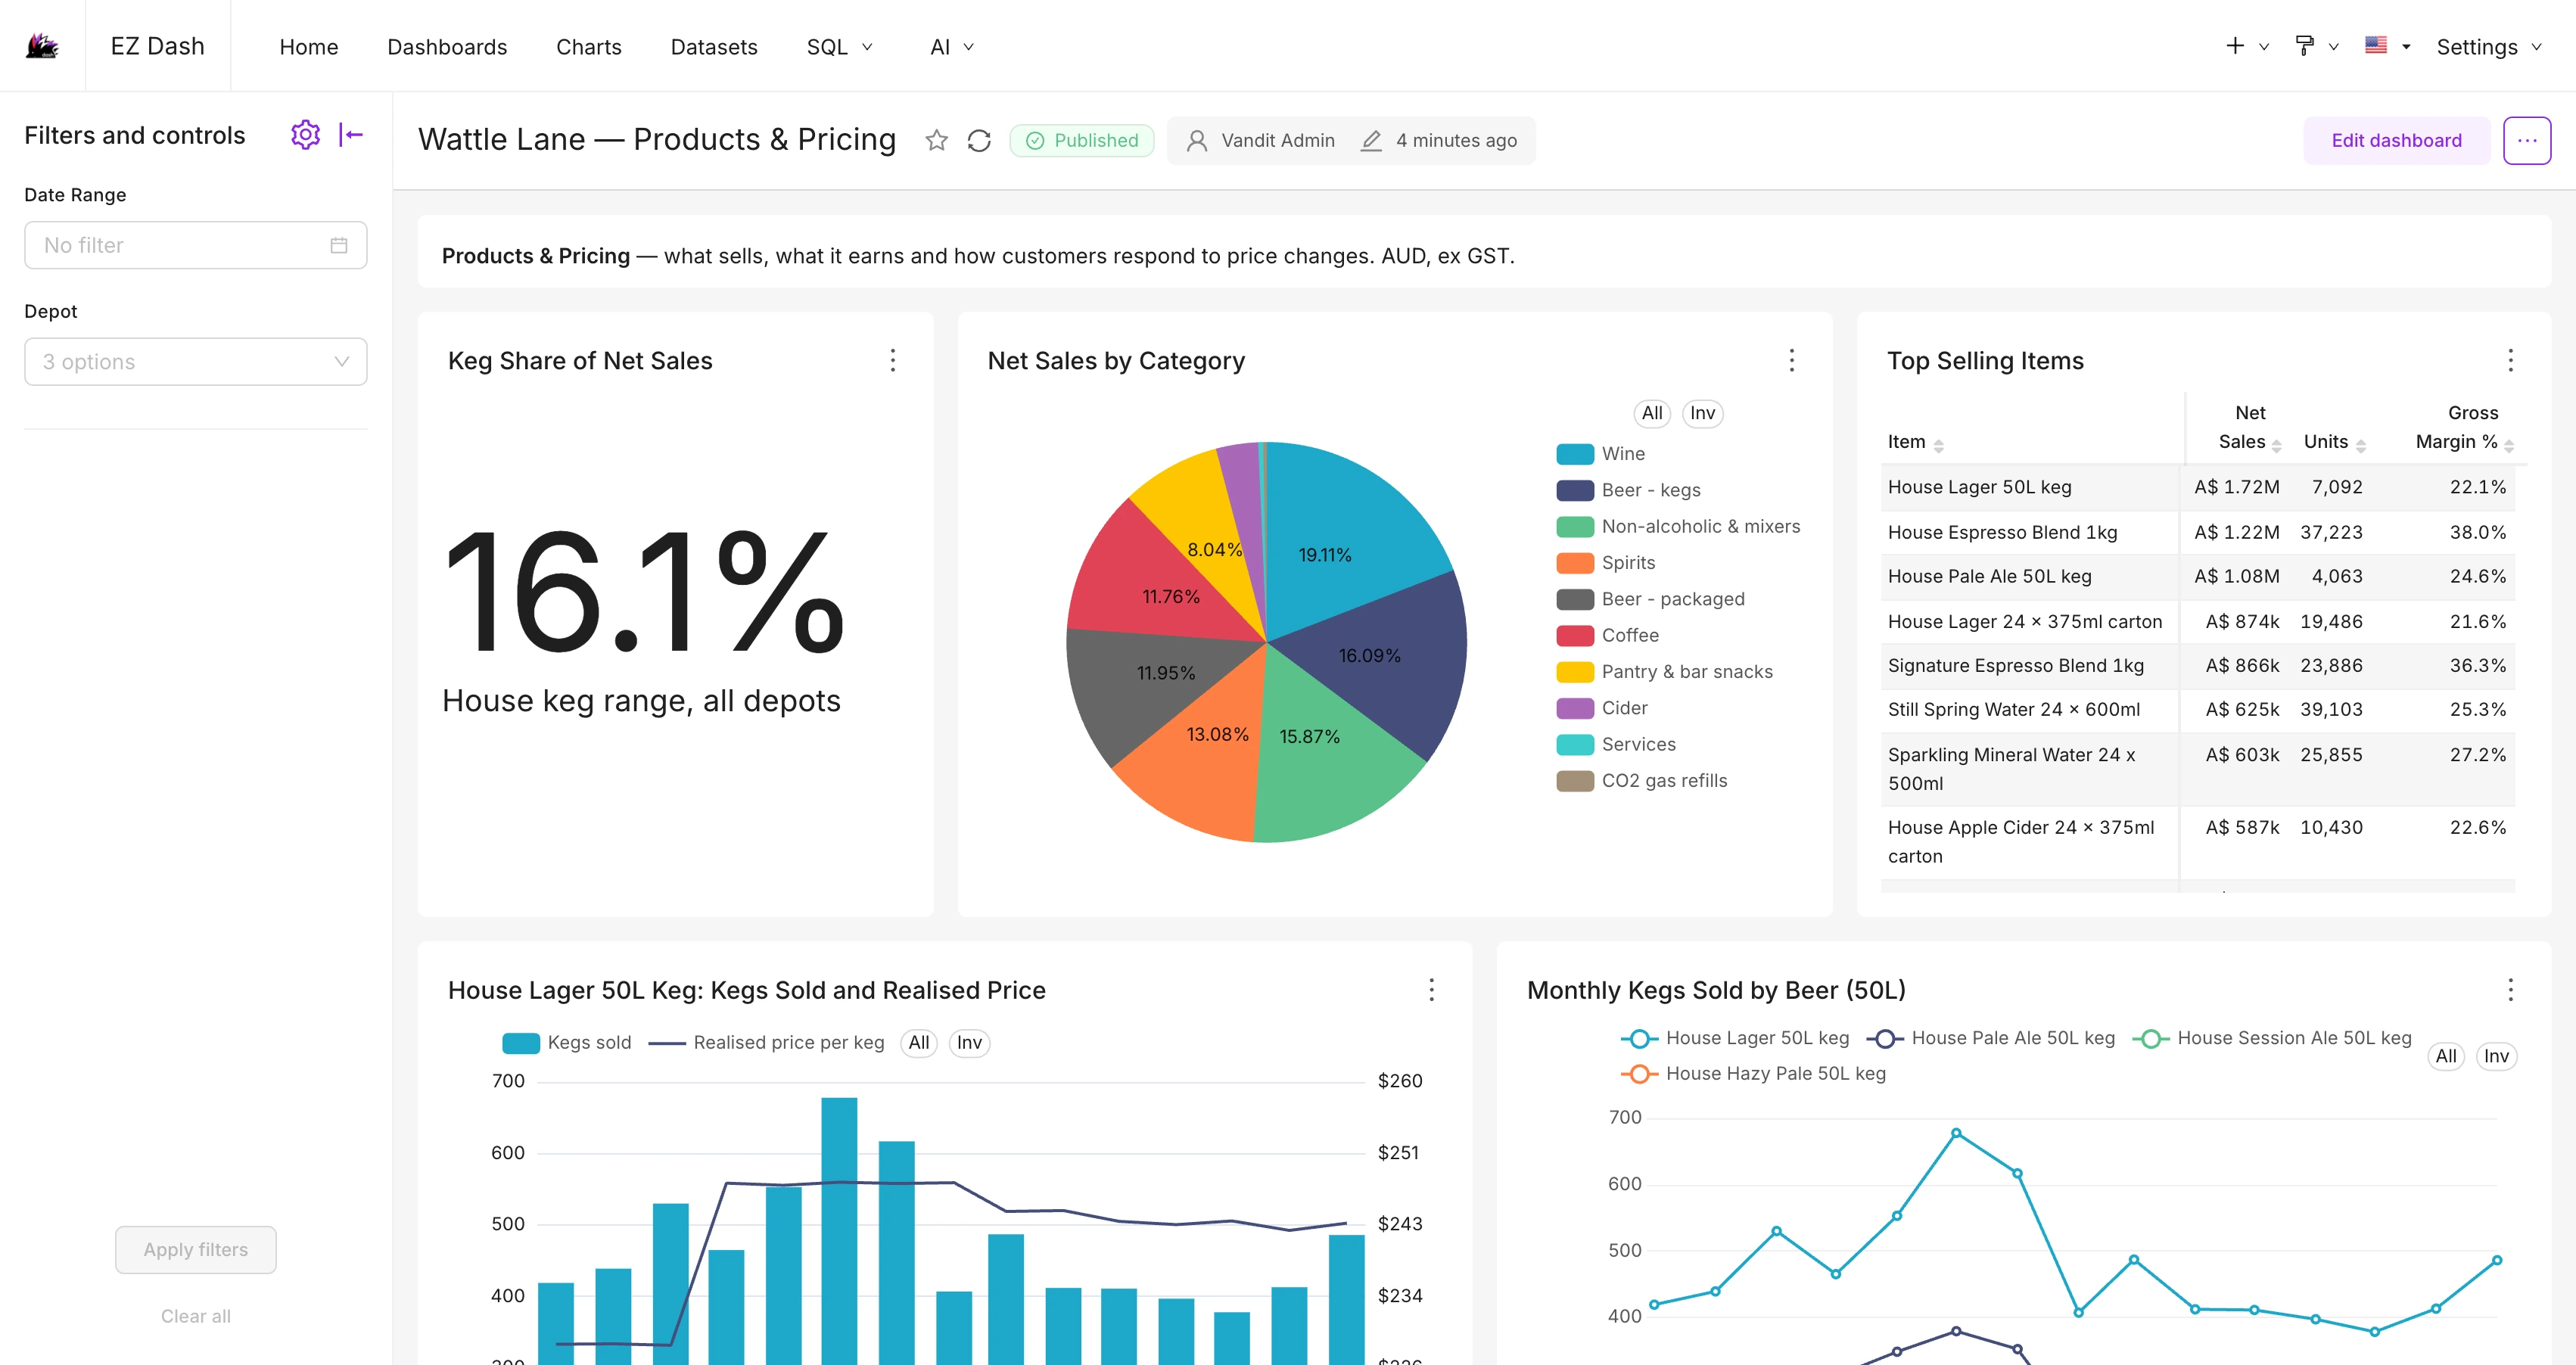2576x1365 pixels.
Task: Refresh the dashboard with circular arrow icon
Action: (979, 140)
